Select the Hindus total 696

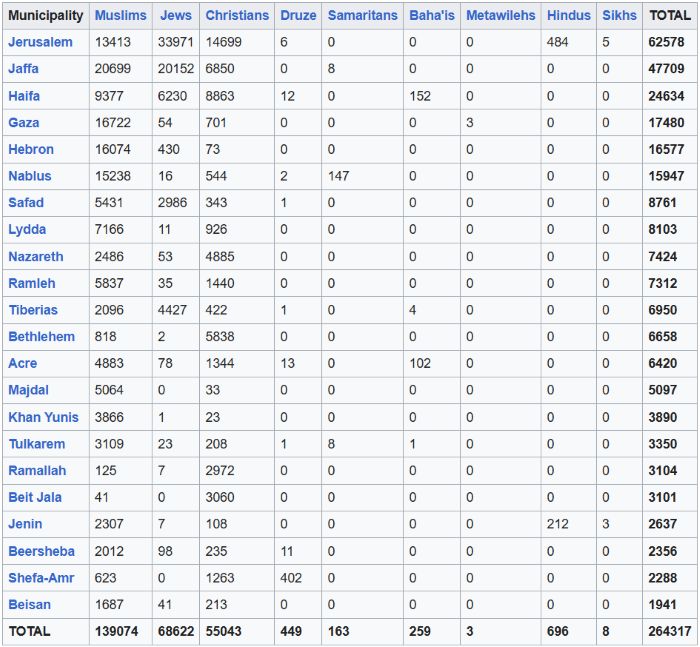tap(558, 631)
